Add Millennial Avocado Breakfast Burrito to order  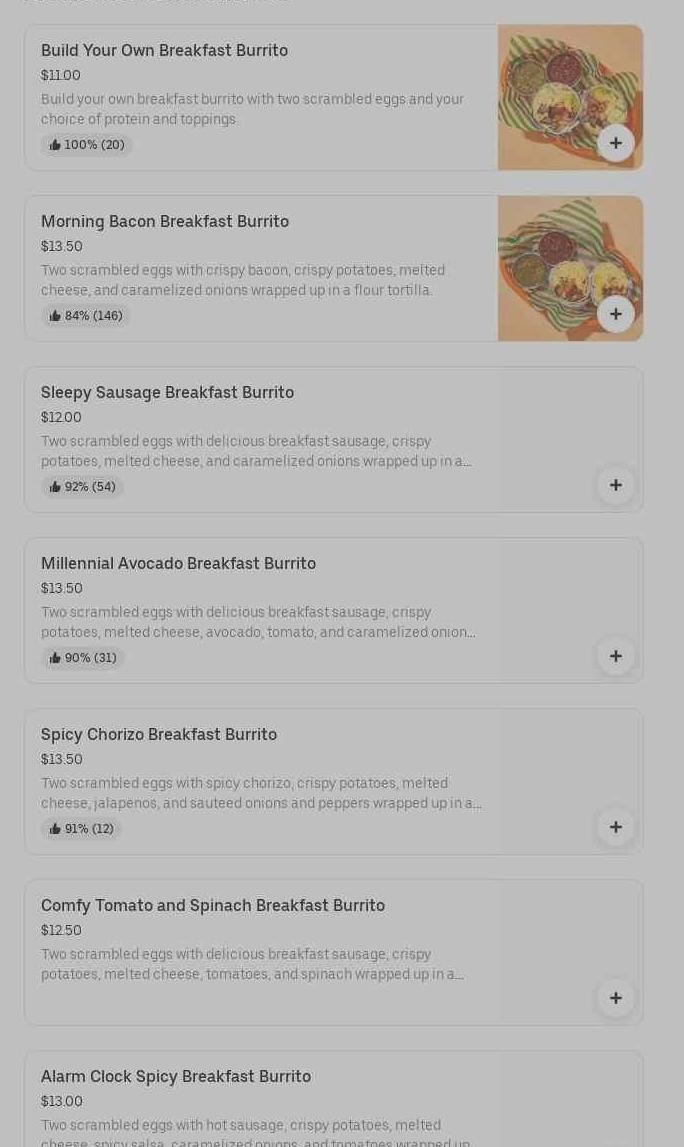click(x=615, y=656)
